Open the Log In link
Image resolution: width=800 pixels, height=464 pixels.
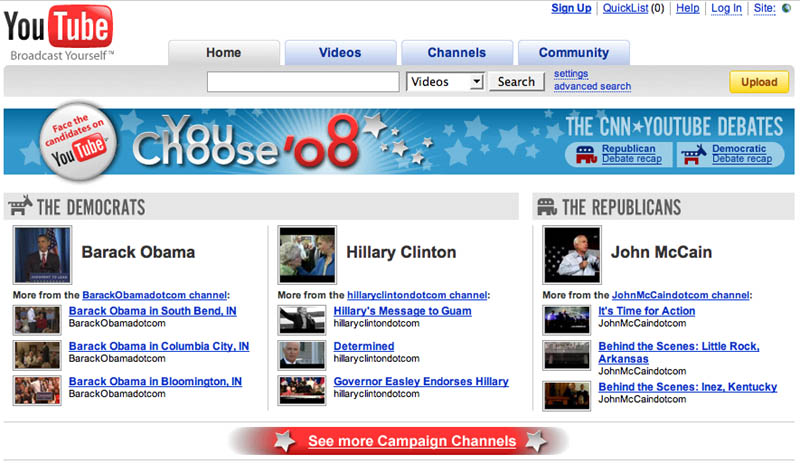coord(726,8)
